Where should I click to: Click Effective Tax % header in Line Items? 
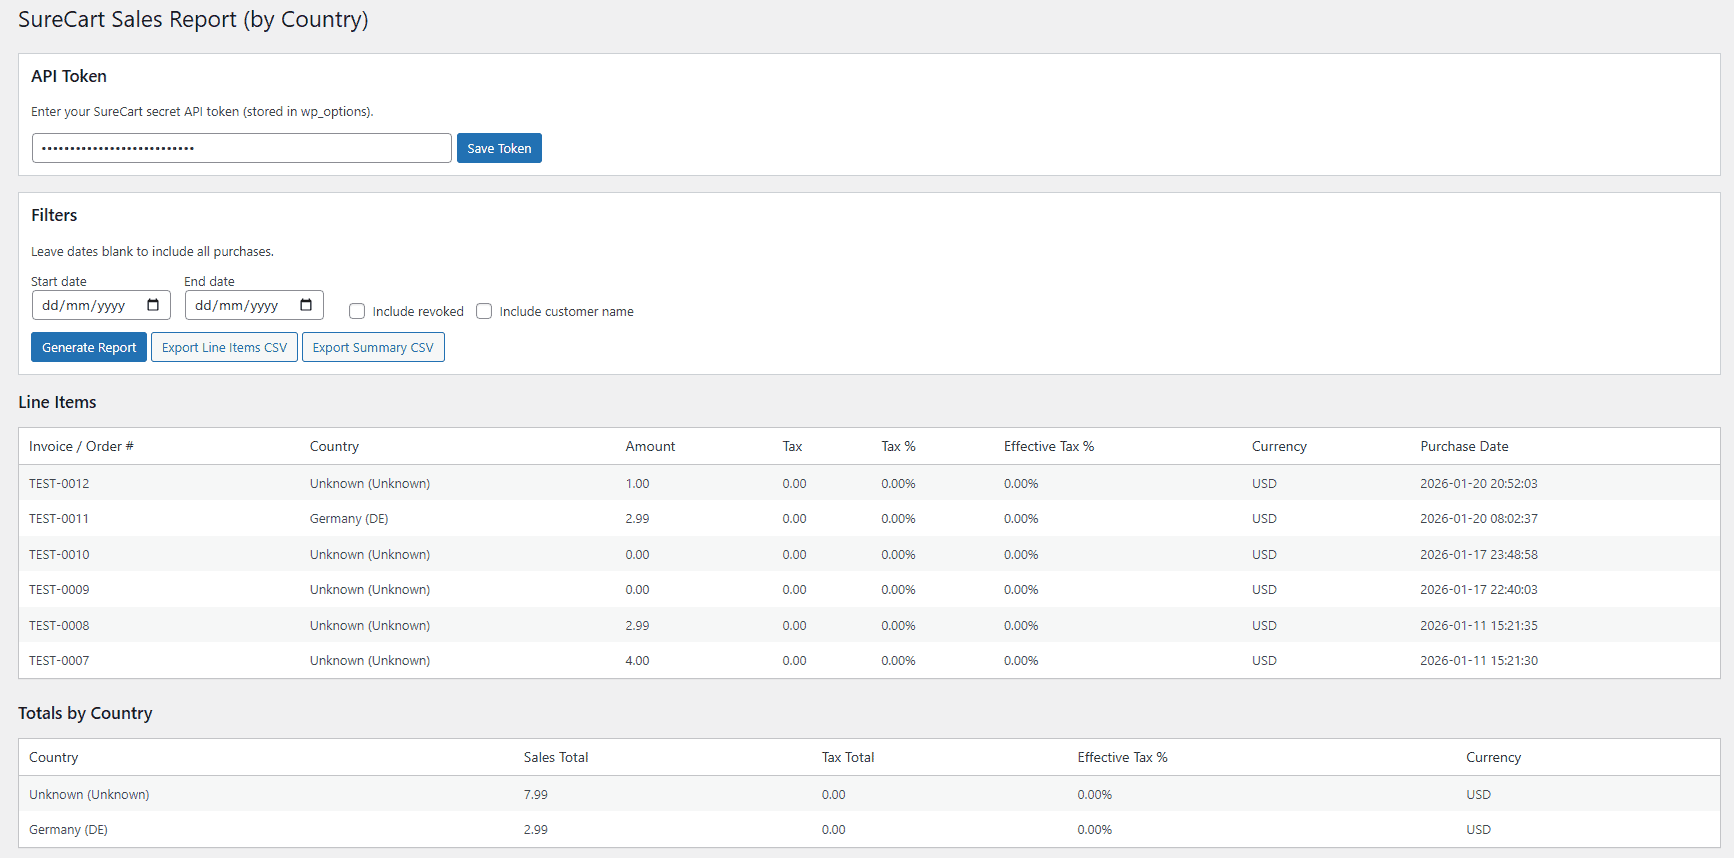(x=1049, y=446)
